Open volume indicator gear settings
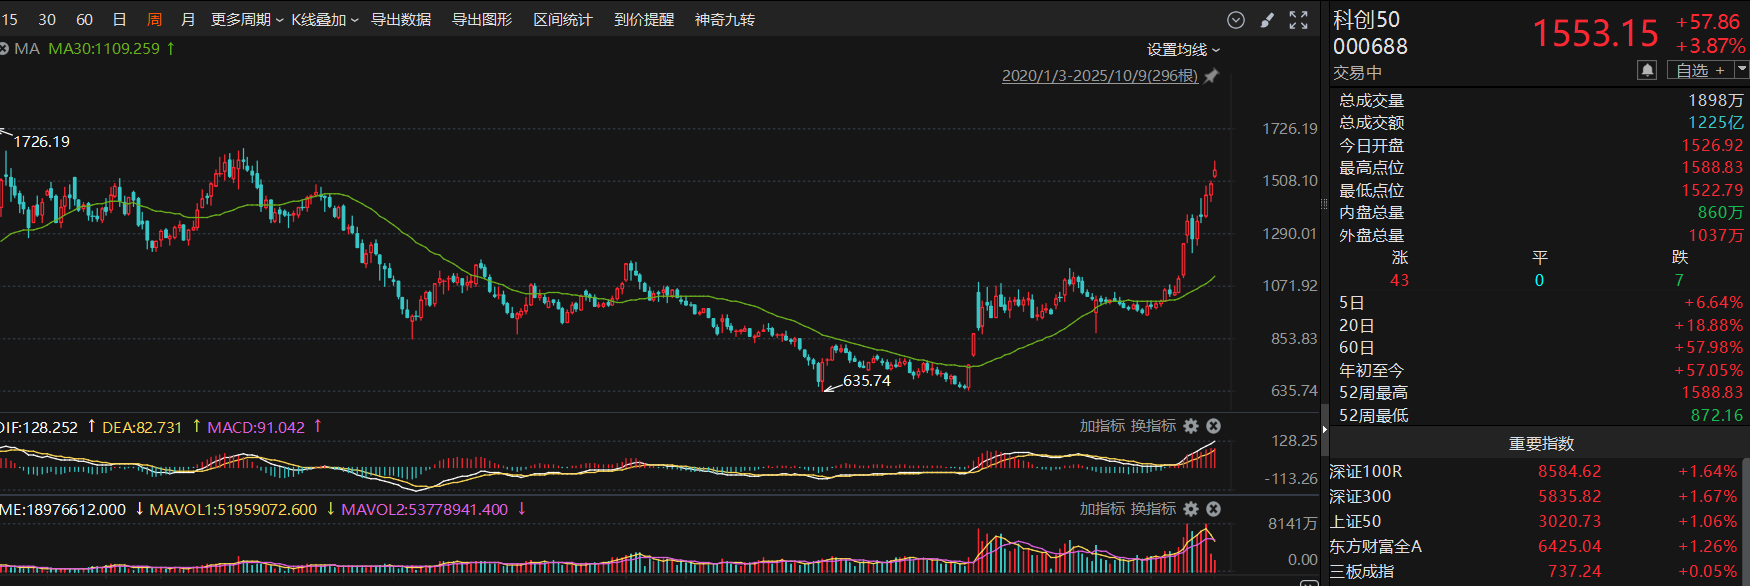 (1191, 509)
